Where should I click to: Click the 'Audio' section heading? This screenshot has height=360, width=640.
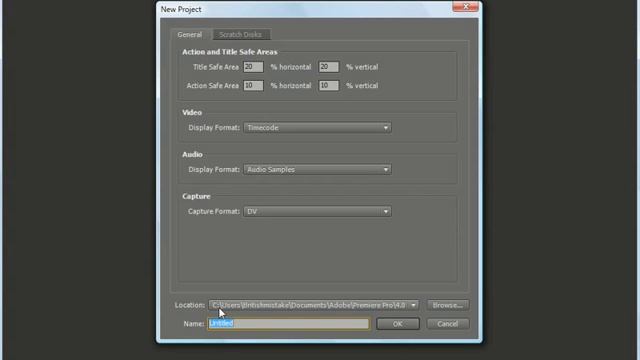point(192,155)
